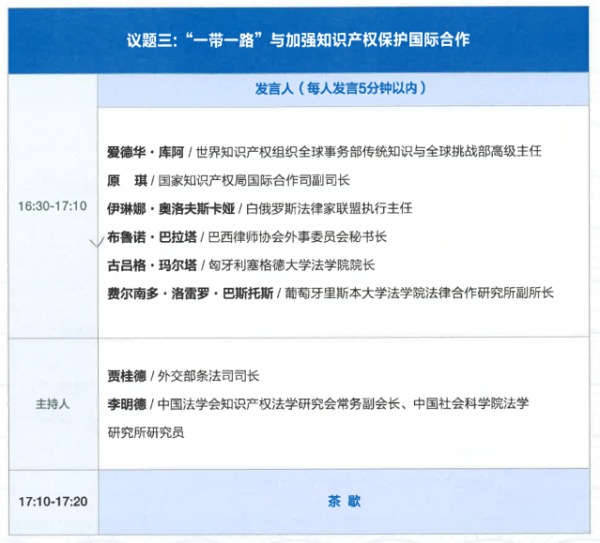Select the 发言人 header row
The image size is (600, 543).
341,90
